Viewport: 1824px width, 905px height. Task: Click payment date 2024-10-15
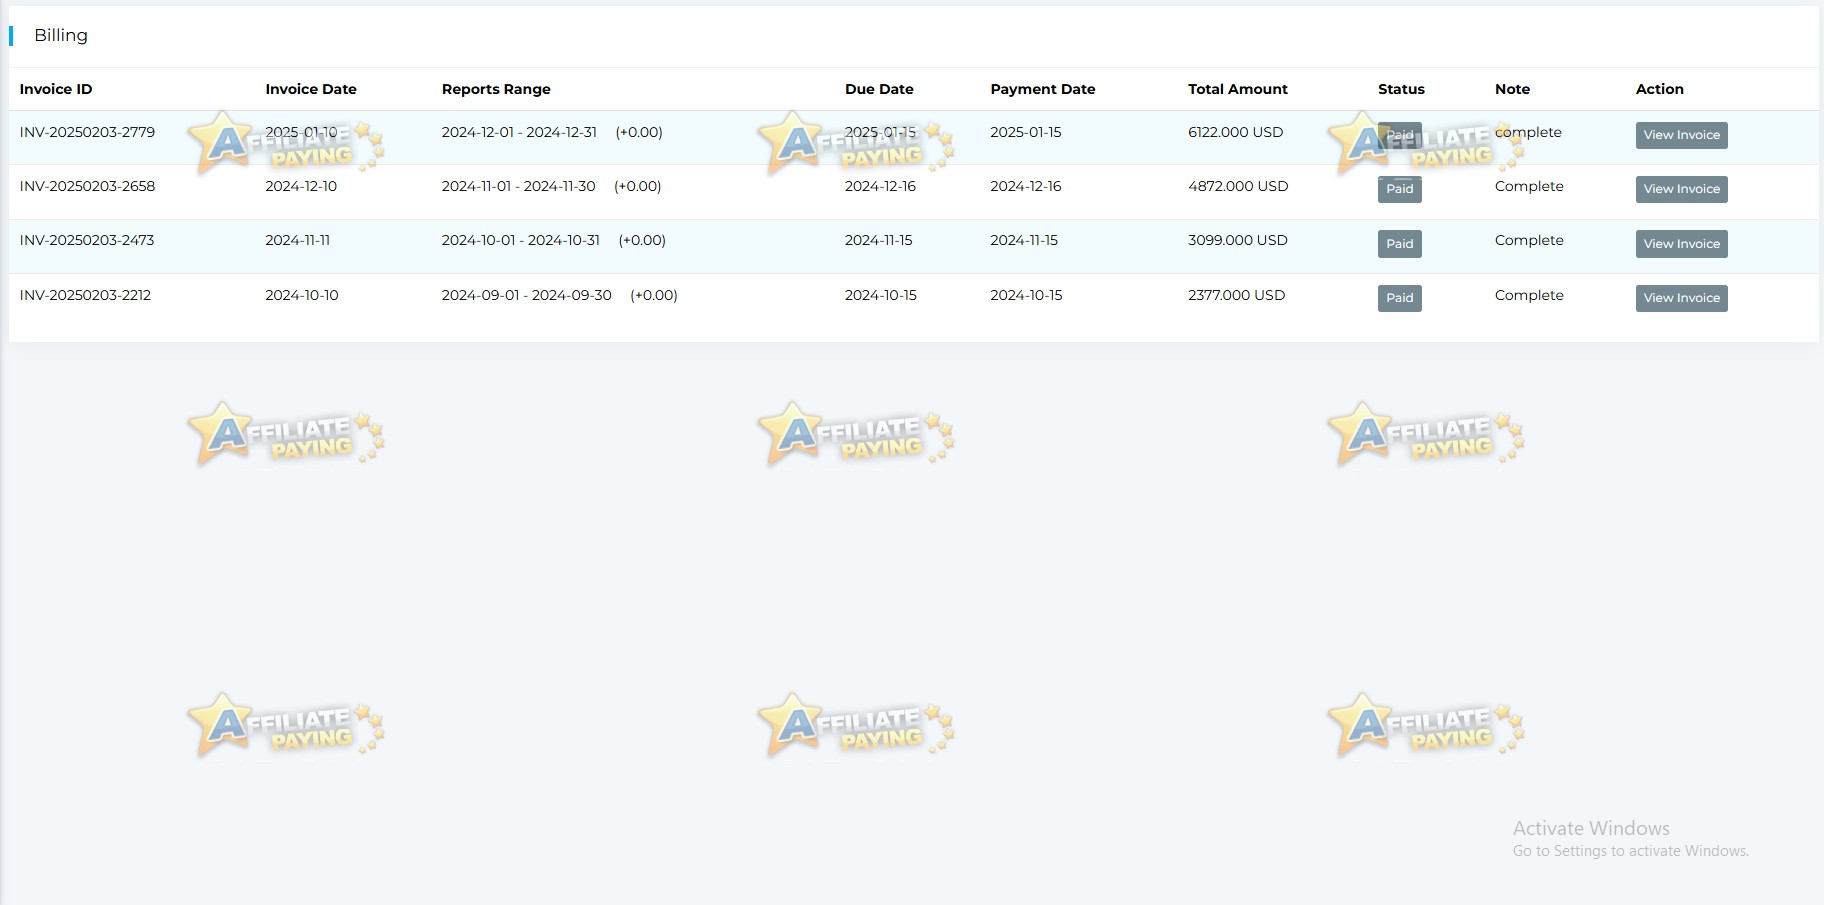pyautogui.click(x=1026, y=295)
